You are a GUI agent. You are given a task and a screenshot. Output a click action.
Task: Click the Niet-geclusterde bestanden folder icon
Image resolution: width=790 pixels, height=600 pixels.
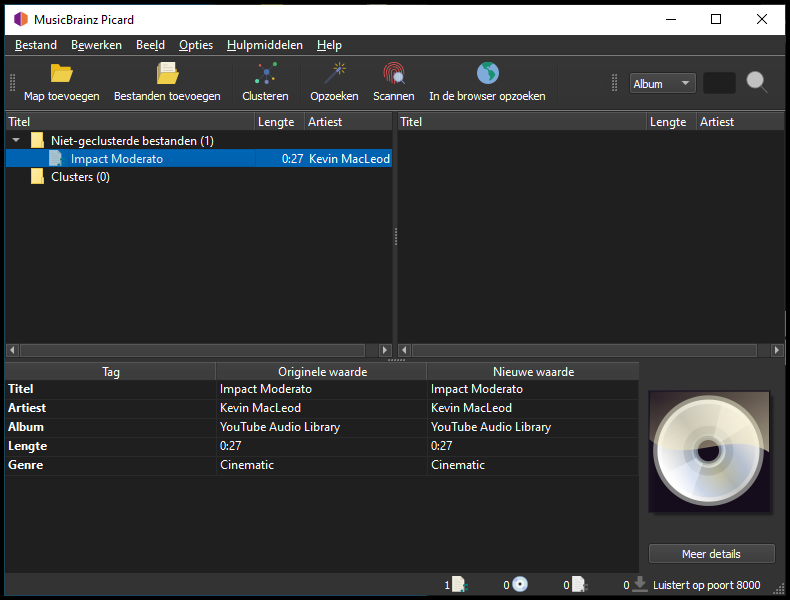pyautogui.click(x=37, y=141)
